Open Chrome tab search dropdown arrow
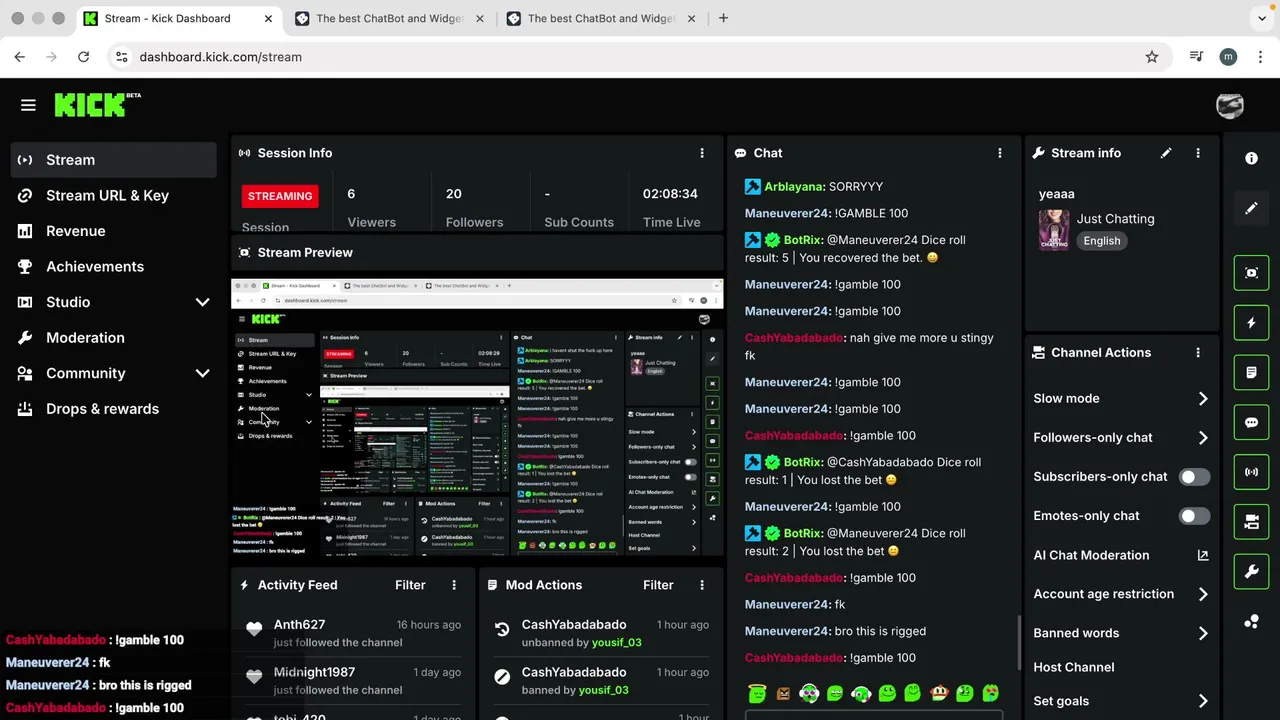The width and height of the screenshot is (1280, 720). coord(1262,18)
